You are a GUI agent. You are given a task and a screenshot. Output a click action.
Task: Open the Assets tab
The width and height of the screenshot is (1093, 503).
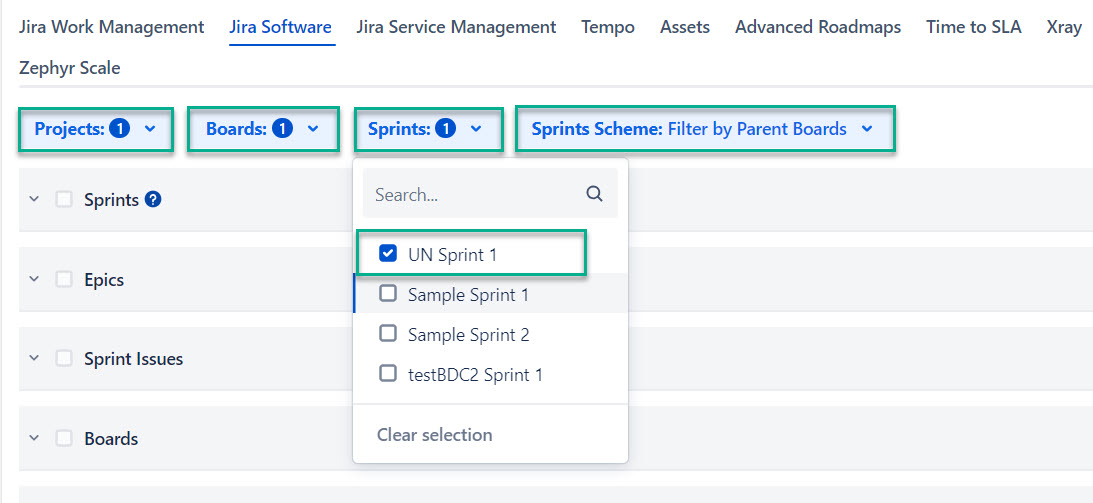point(685,27)
